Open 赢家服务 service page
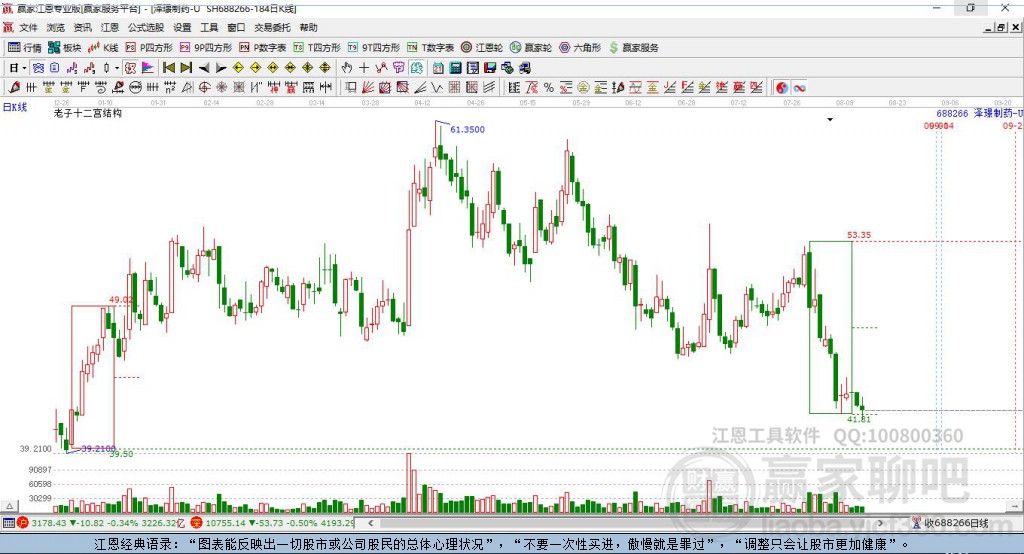1024x554 pixels. pyautogui.click(x=633, y=48)
